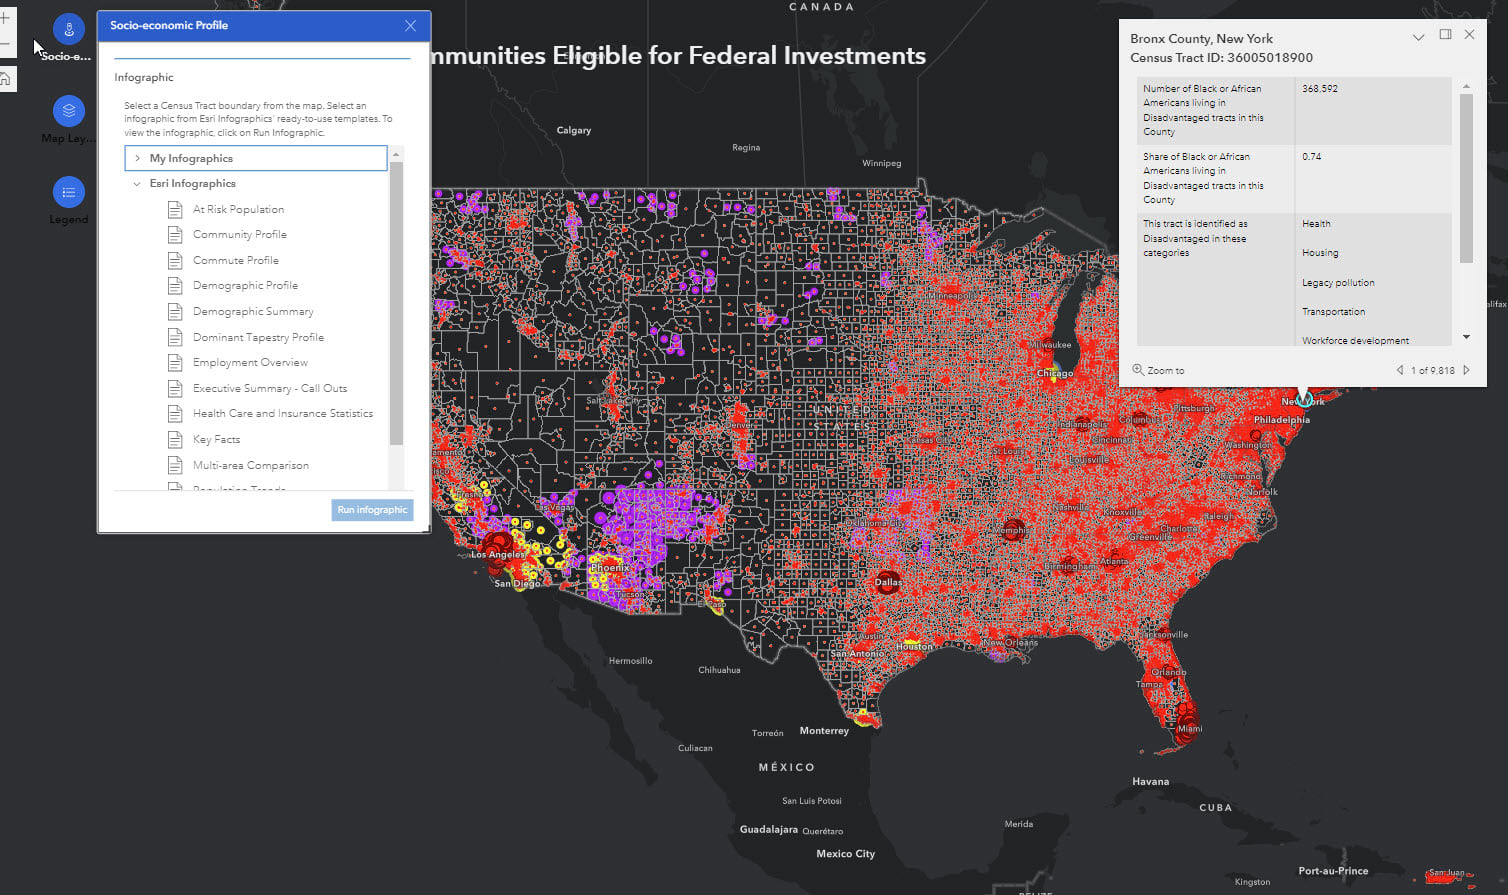
Task: Close the Socio-economic Profile panel
Action: pyautogui.click(x=410, y=25)
